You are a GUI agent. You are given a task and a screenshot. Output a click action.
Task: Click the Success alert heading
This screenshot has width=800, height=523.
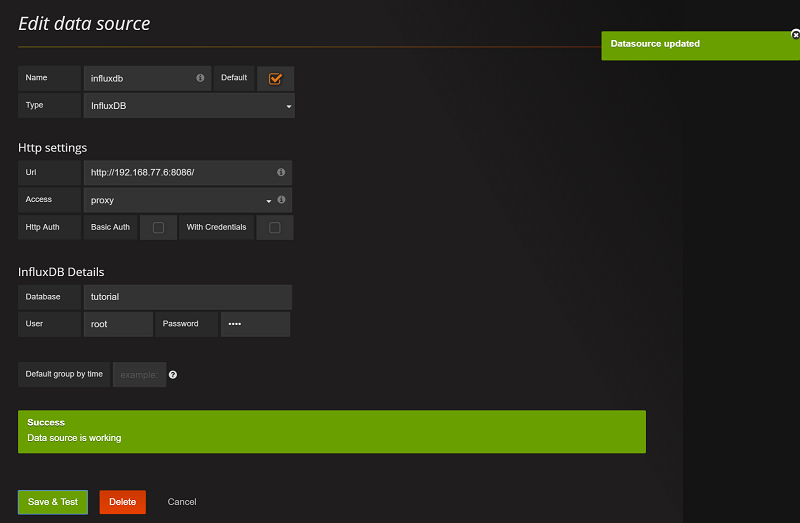click(x=46, y=422)
